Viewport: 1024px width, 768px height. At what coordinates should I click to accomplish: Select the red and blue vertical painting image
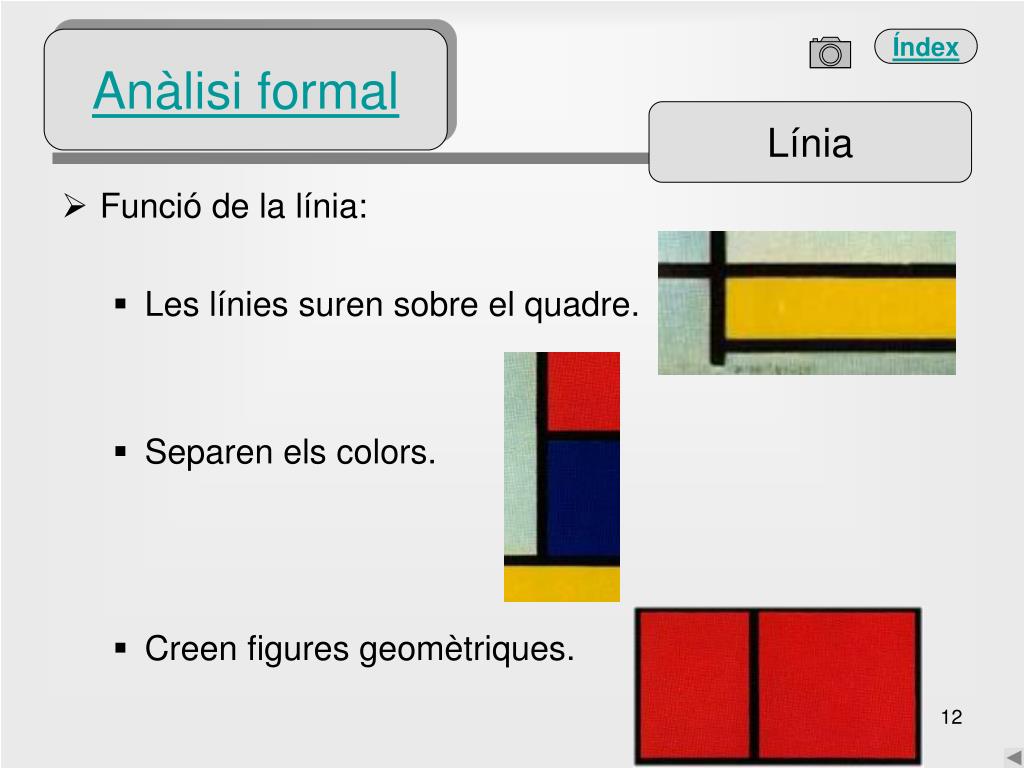click(562, 477)
